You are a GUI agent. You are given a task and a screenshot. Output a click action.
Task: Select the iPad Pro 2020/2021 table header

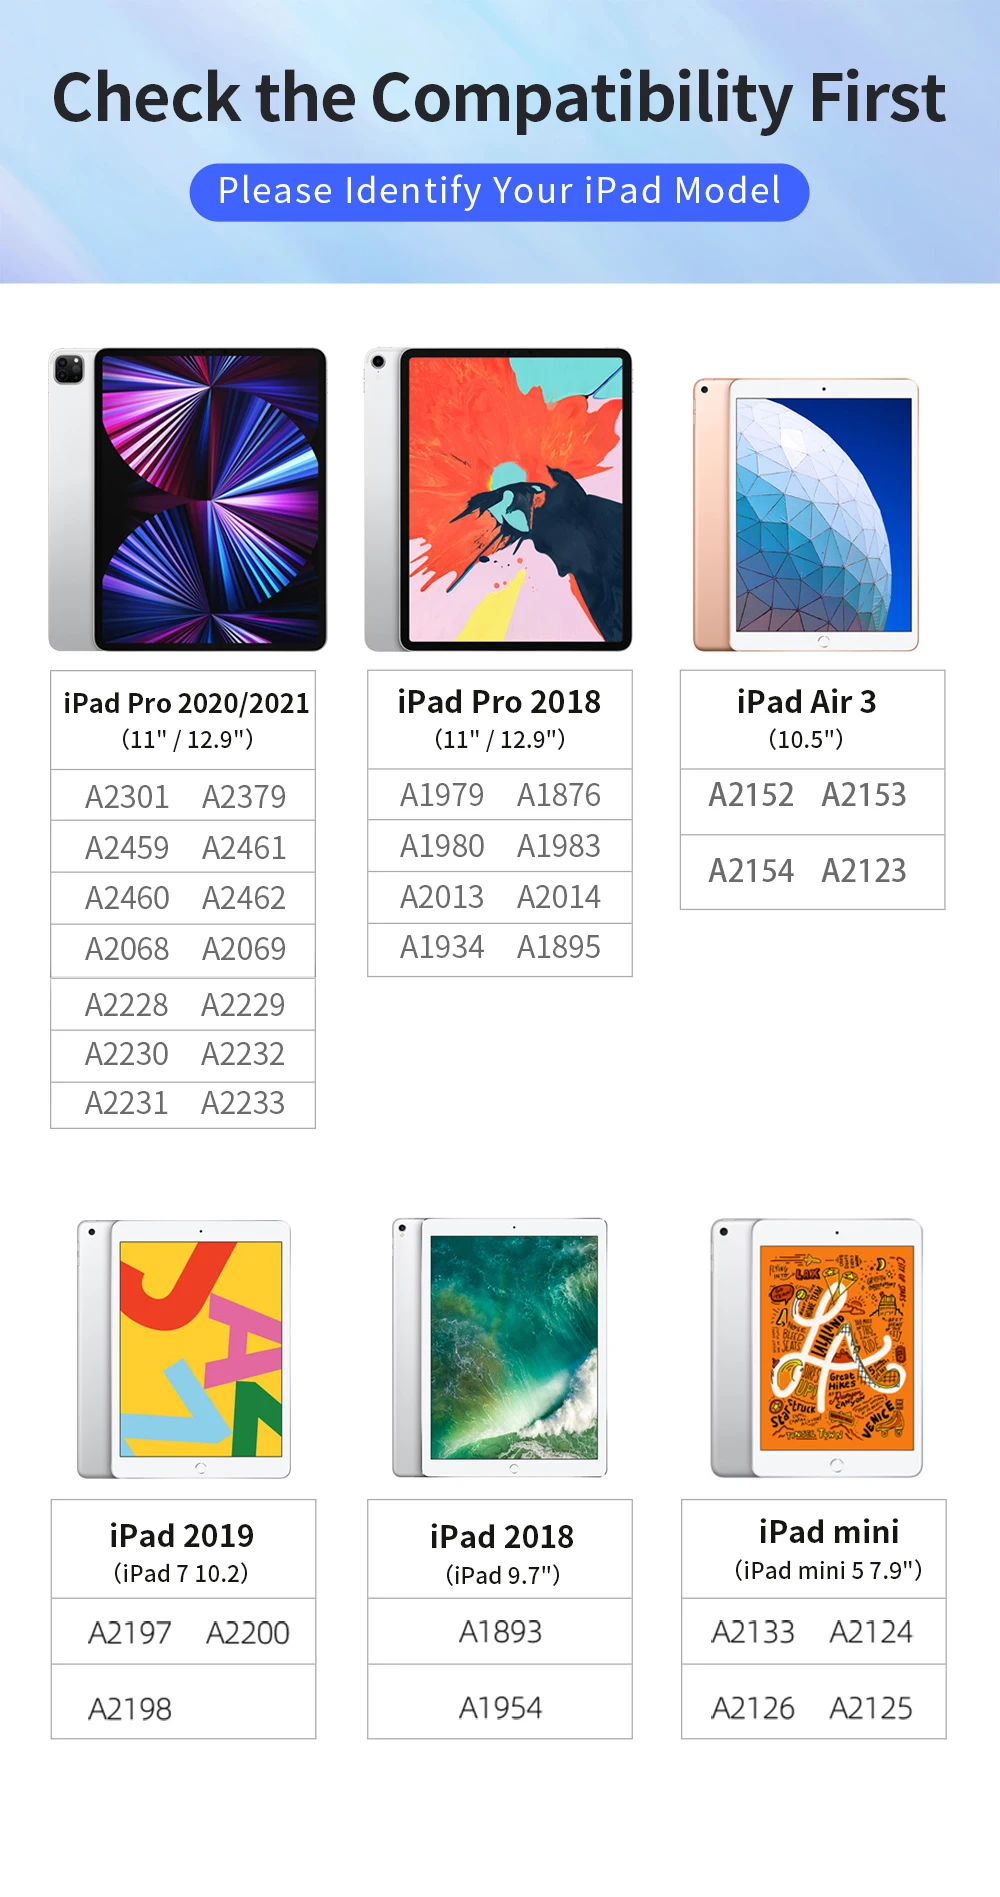184,720
